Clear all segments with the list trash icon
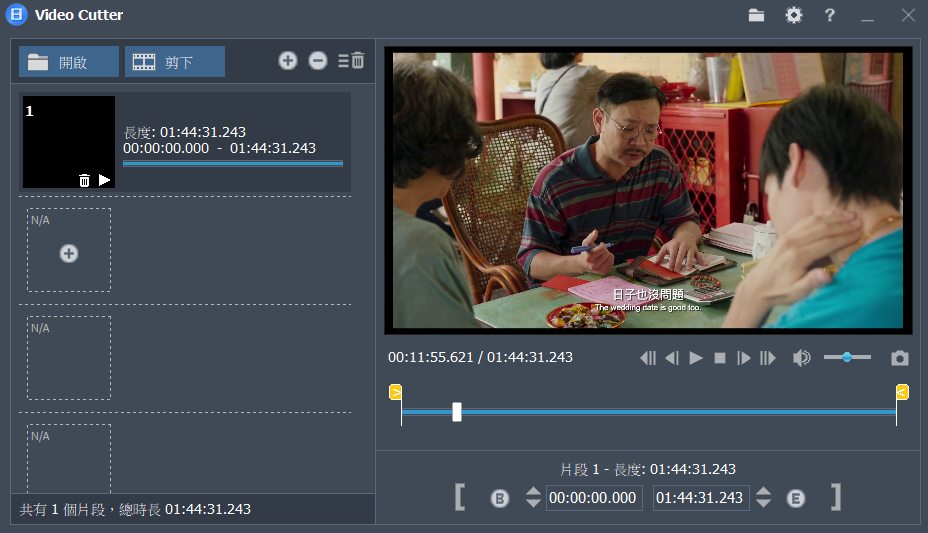 pyautogui.click(x=351, y=61)
